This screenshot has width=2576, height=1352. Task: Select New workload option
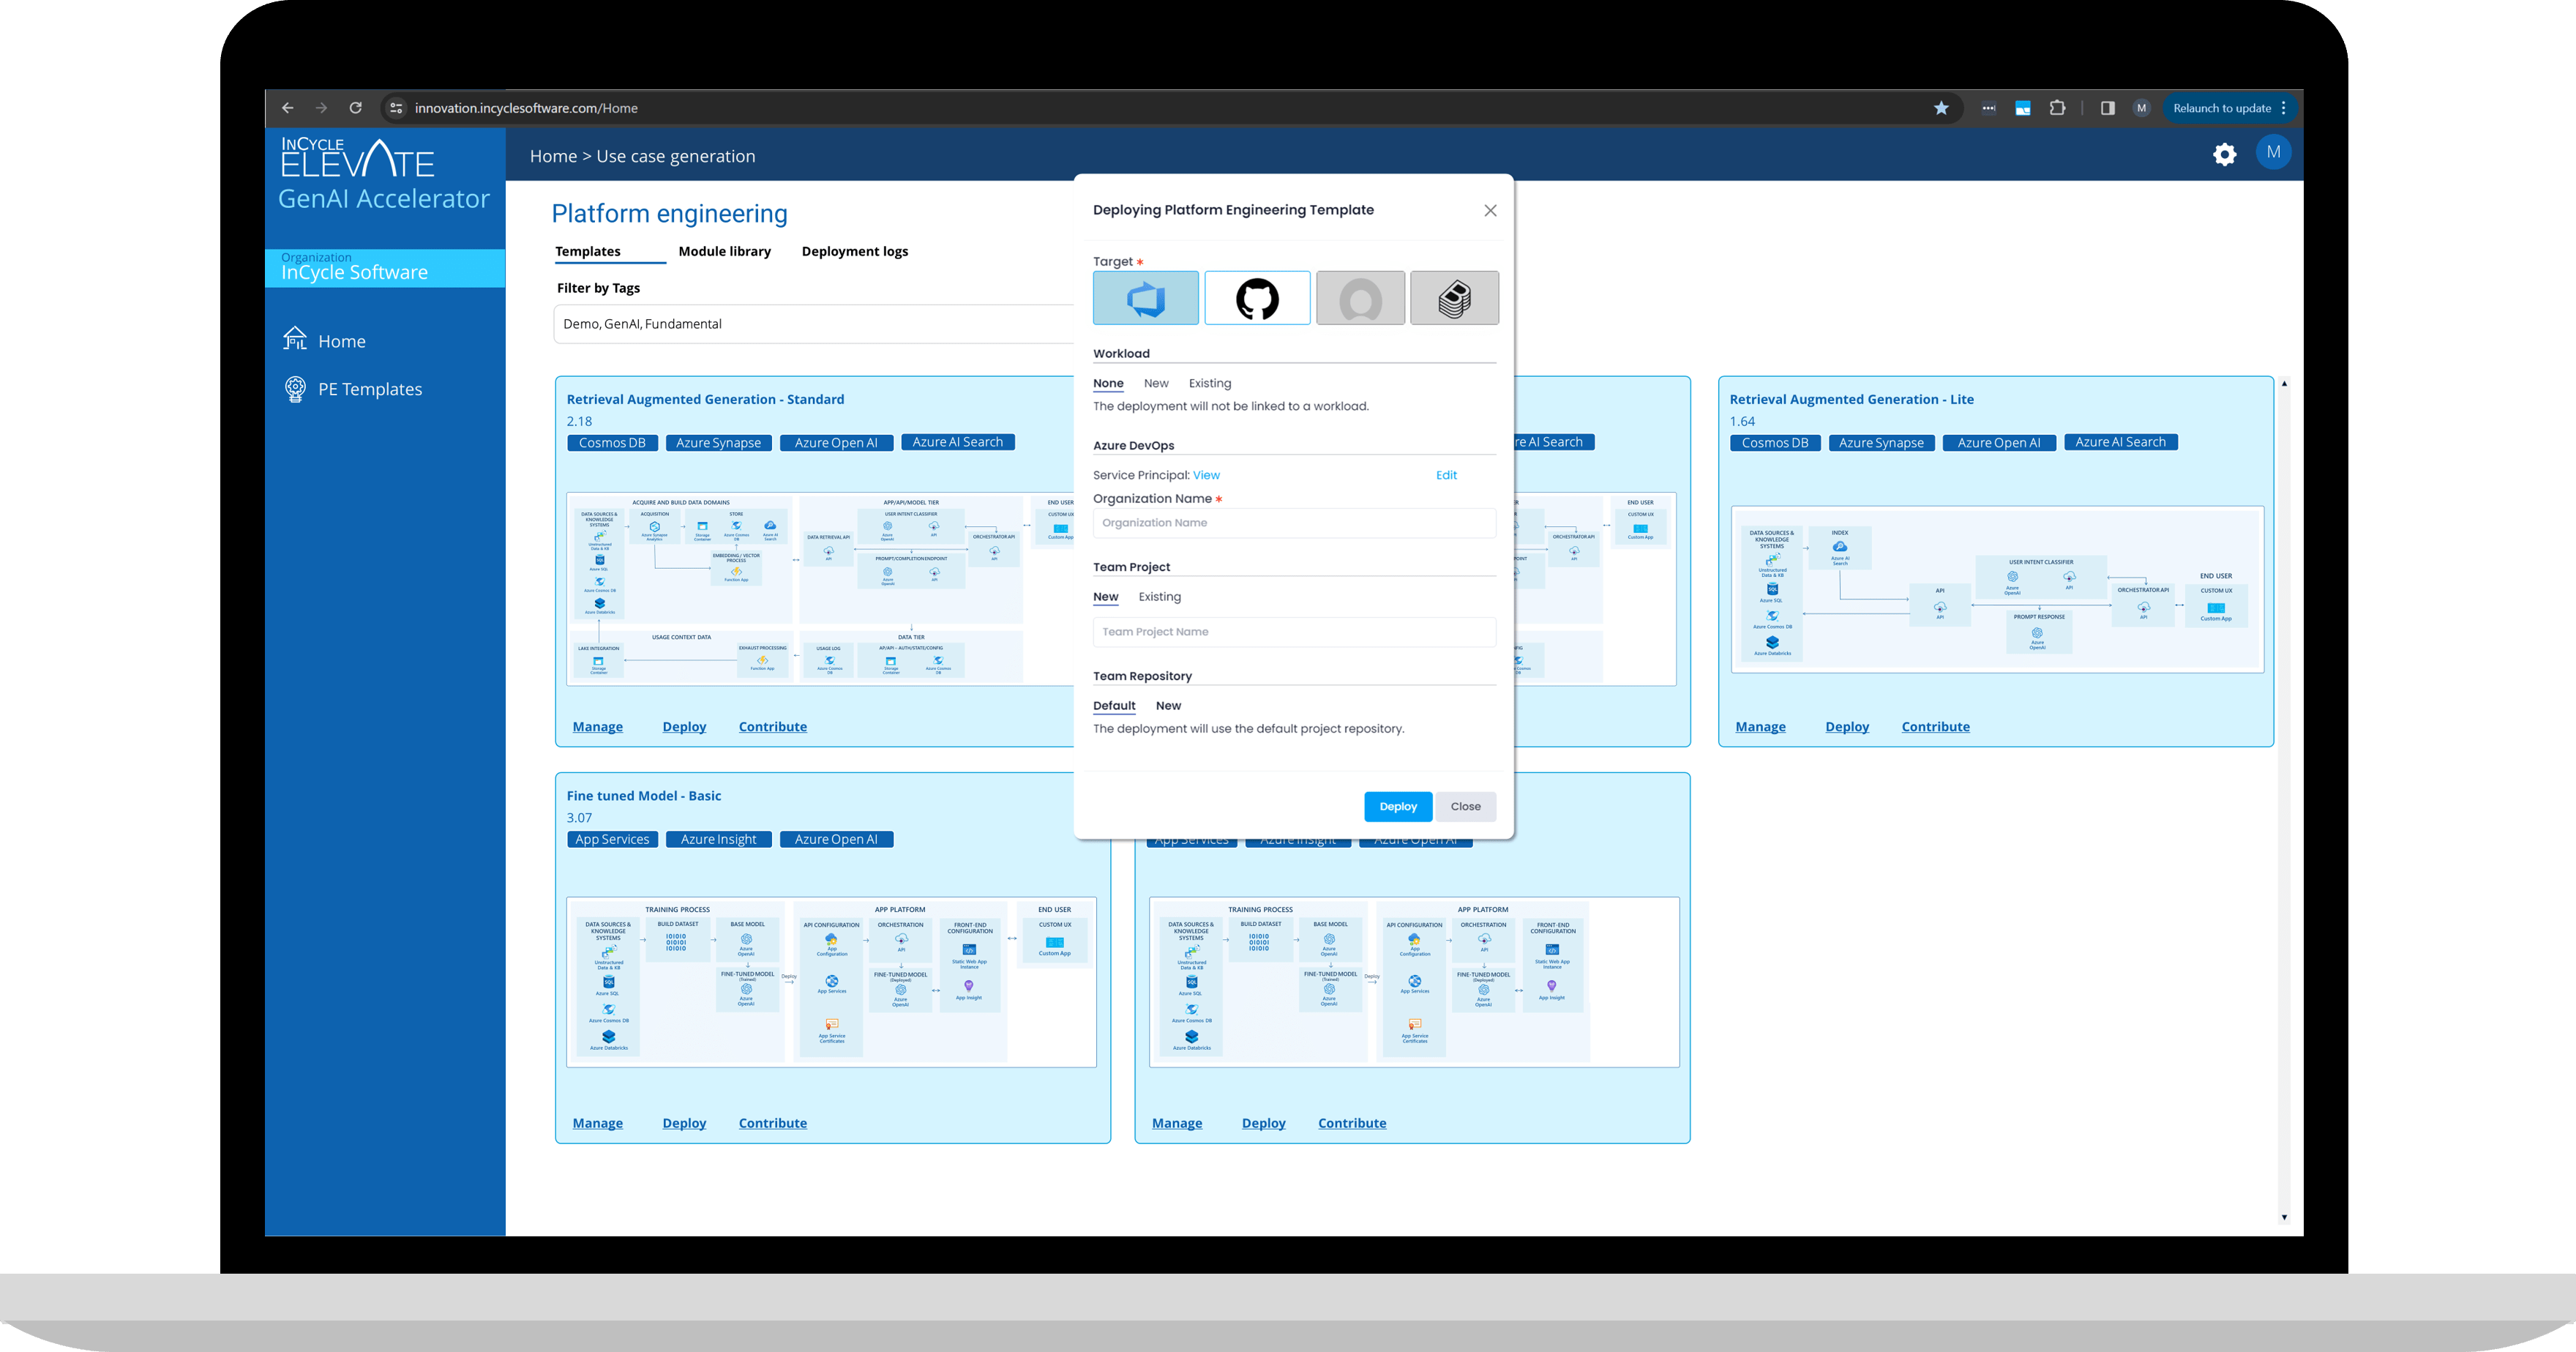click(x=1156, y=383)
